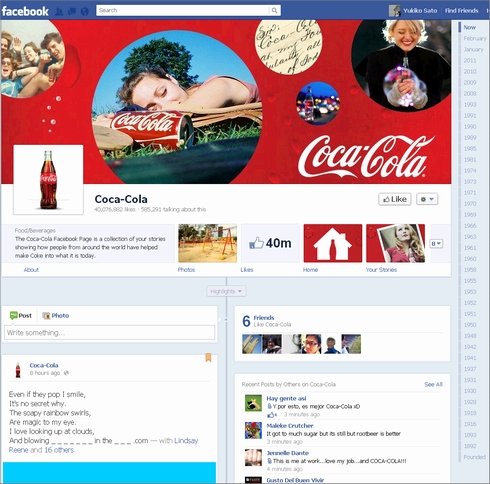Click the search magnifier button
Screen dimensions: 490x484
(x=274, y=11)
